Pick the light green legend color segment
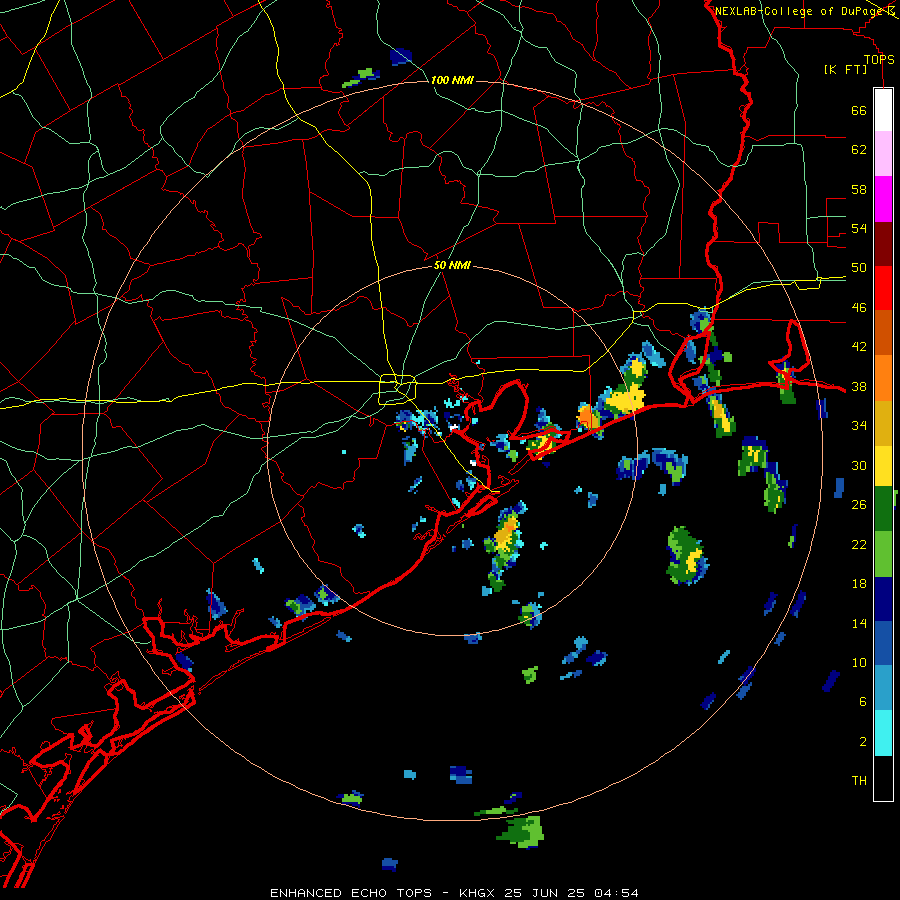This screenshot has width=900, height=900. [883, 554]
